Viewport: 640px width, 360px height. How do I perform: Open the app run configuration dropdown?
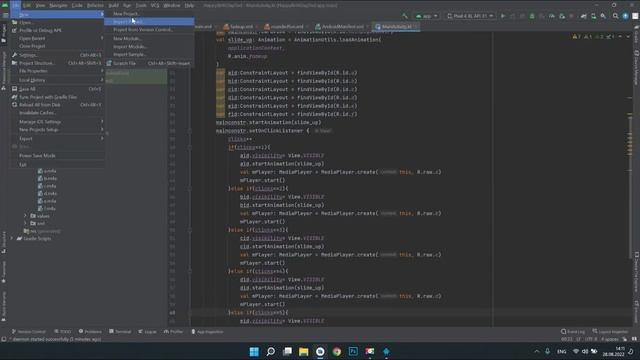(427, 16)
